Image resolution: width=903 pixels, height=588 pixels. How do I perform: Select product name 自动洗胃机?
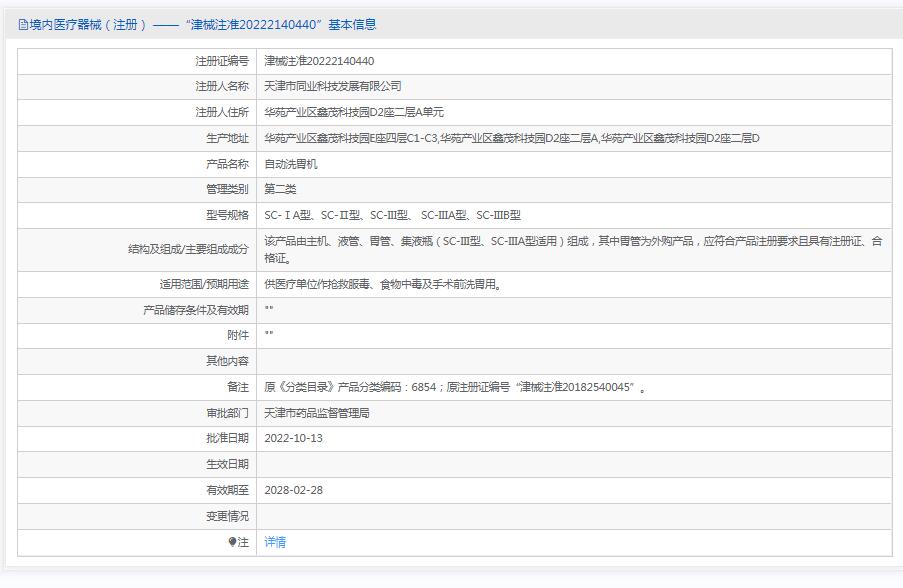[291, 164]
